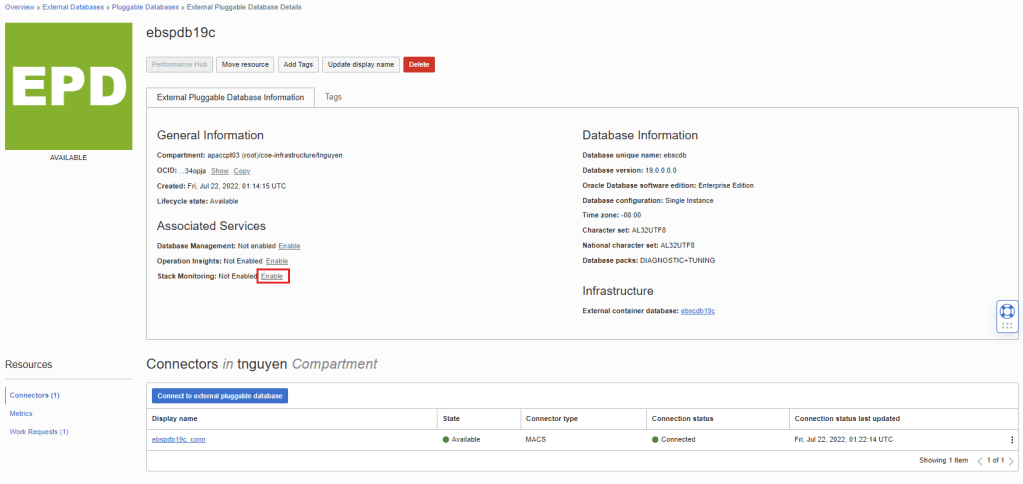Copy the OCID to clipboard
The height and width of the screenshot is (484, 1023).
coord(242,171)
